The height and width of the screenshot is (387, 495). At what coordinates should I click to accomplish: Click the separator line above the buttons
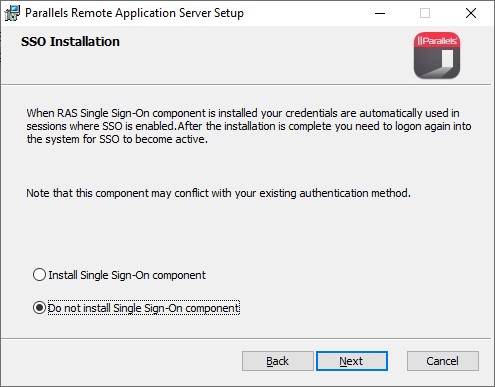tap(246, 338)
